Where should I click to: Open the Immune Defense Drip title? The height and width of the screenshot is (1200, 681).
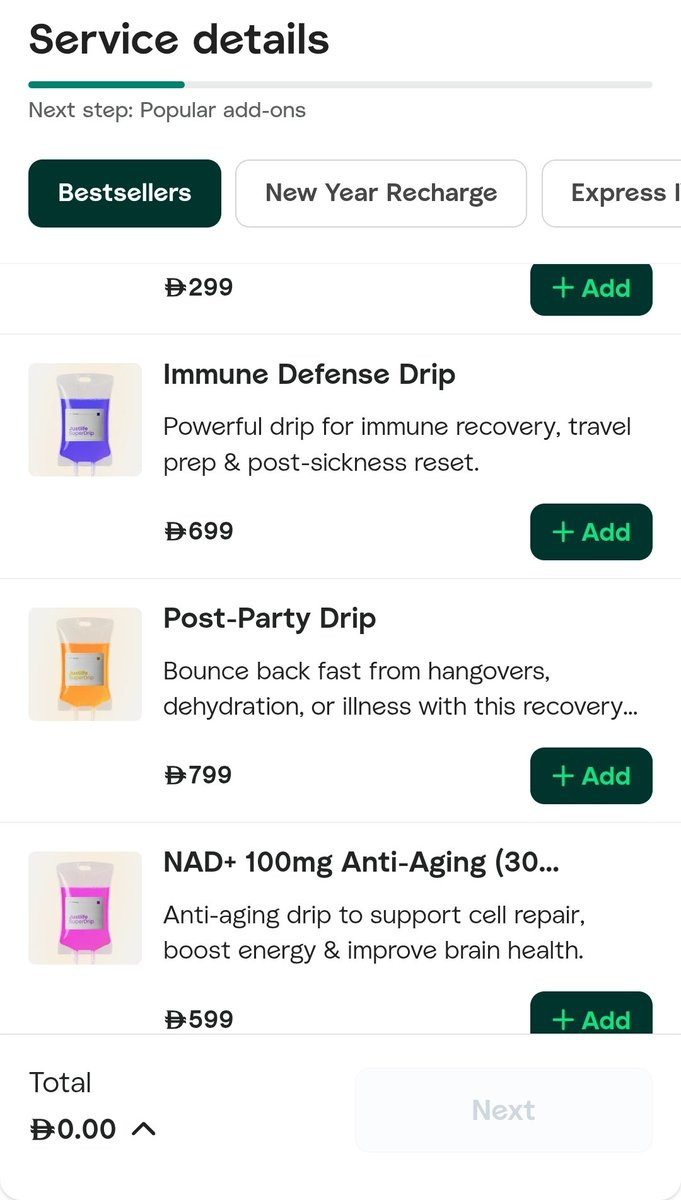pyautogui.click(x=309, y=375)
